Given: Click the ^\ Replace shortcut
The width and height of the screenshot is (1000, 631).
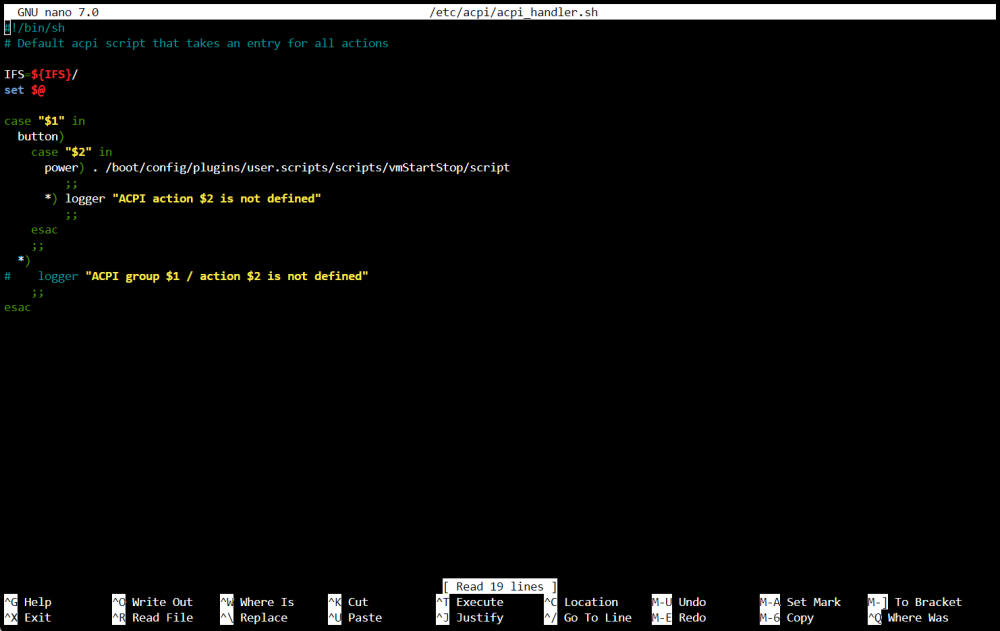Looking at the screenshot, I should click(254, 618).
